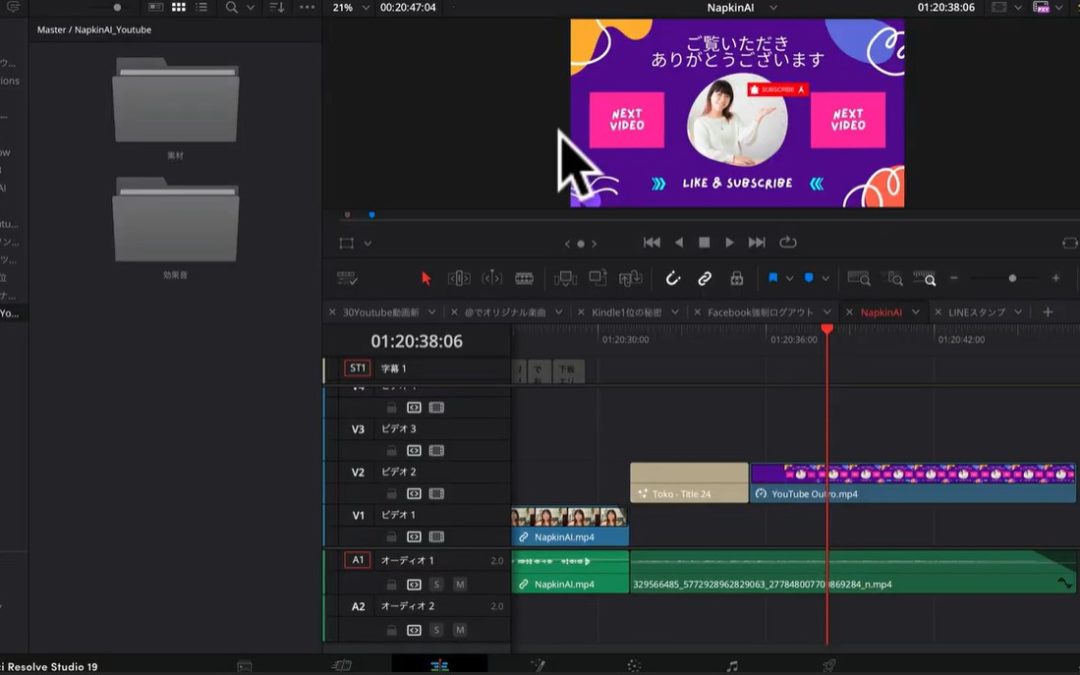Open the marker color dropdown

[826, 278]
